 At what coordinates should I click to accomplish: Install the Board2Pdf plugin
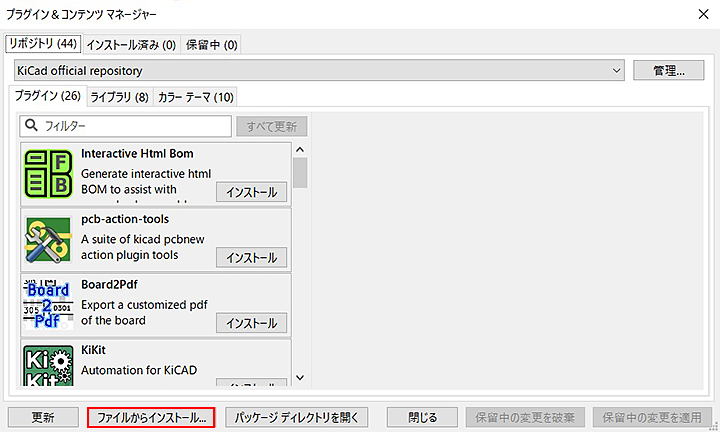coord(252,323)
